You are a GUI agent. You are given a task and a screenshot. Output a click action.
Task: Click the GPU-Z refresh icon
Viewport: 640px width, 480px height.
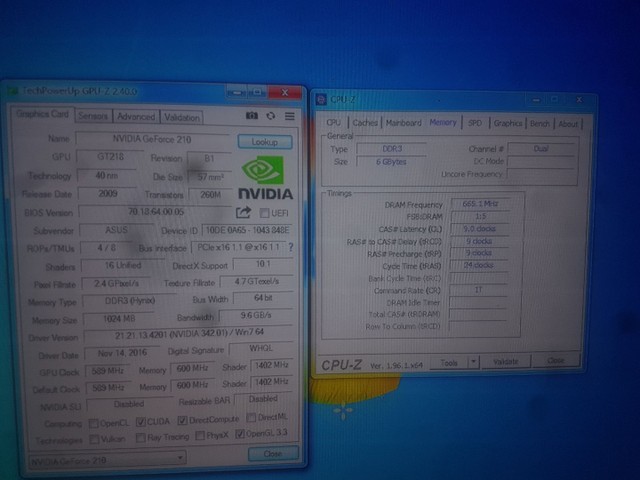[x=271, y=116]
